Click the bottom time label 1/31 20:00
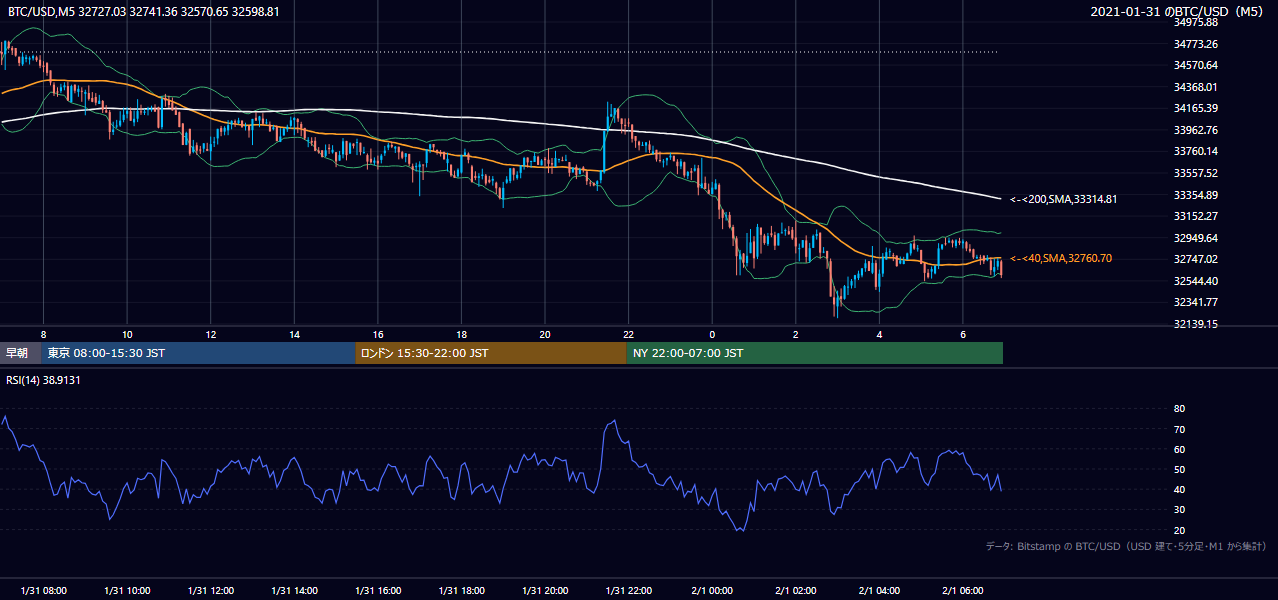Screen dimensions: 1278x600 click(x=544, y=590)
